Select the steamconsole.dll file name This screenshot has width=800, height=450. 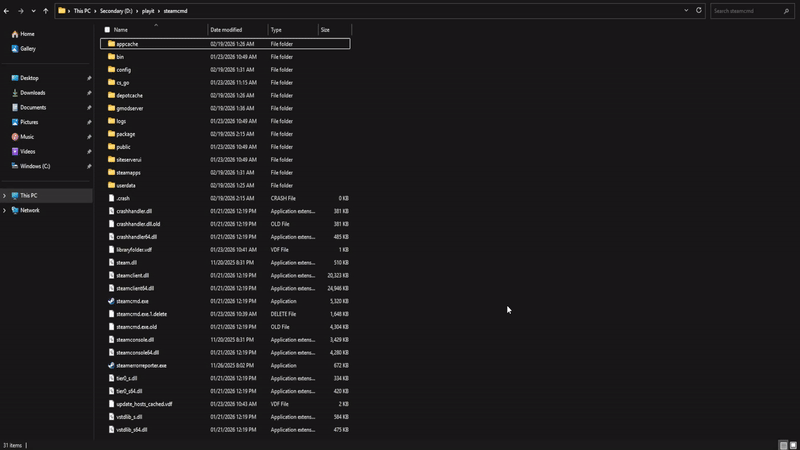click(x=135, y=340)
